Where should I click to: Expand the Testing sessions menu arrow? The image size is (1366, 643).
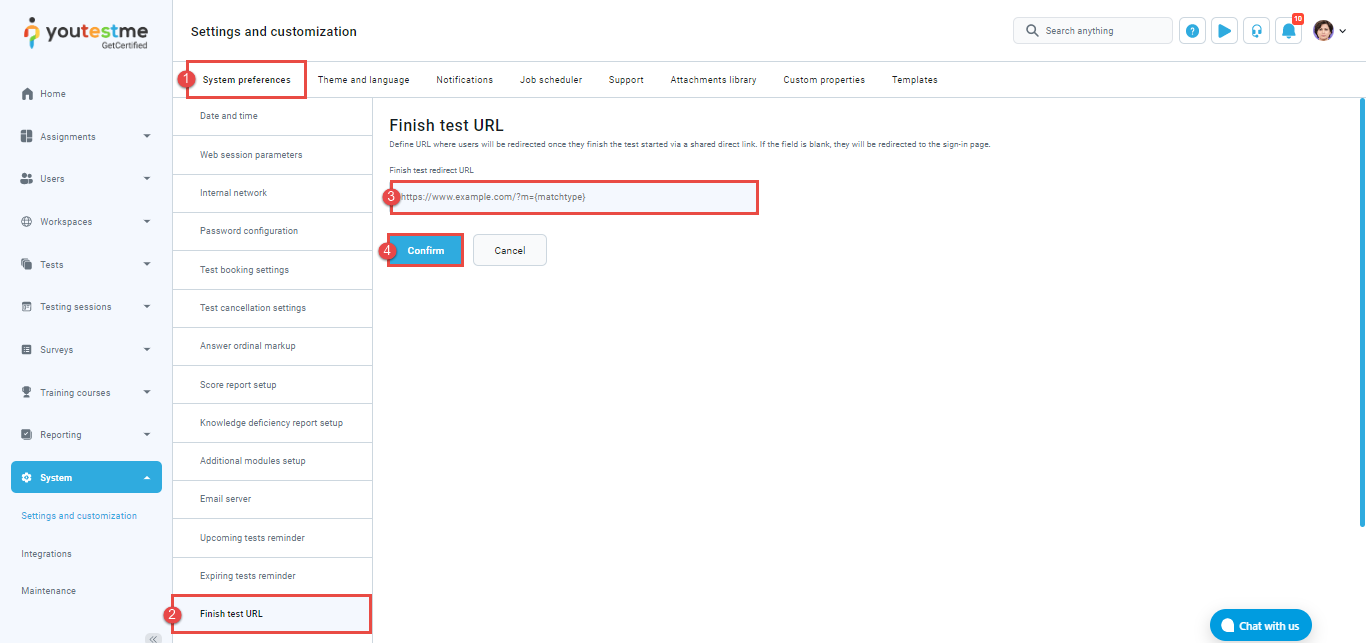(147, 307)
